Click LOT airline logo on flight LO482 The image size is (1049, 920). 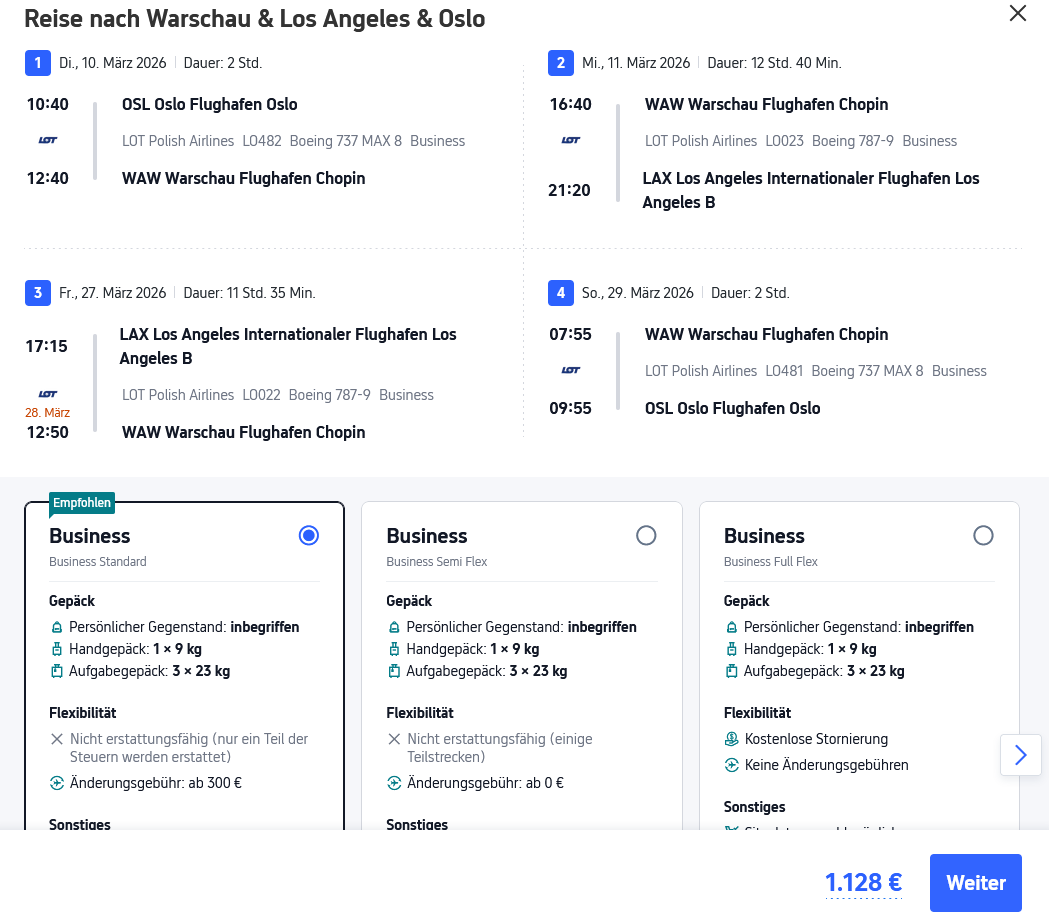pos(48,141)
